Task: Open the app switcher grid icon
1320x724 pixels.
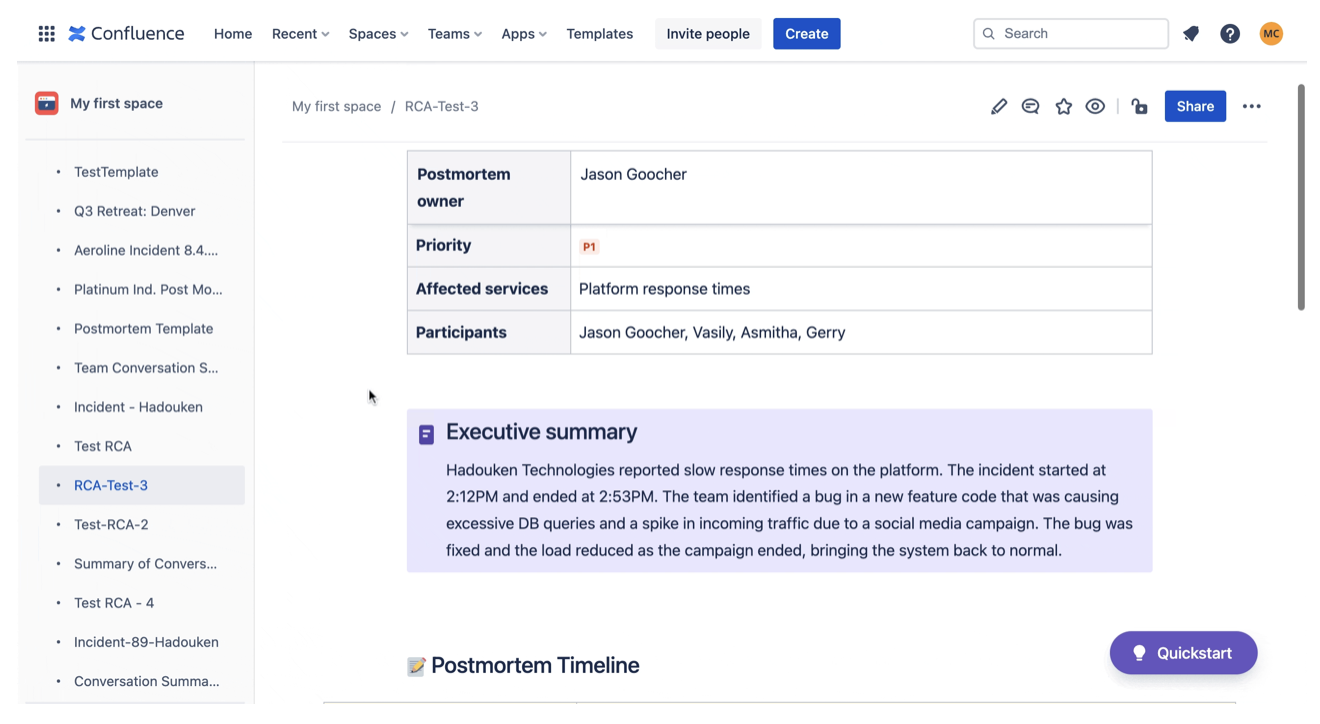Action: coord(46,34)
